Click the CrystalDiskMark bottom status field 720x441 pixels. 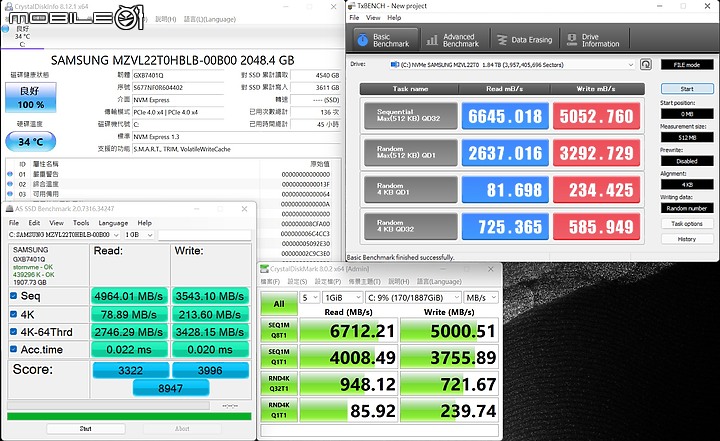click(379, 430)
